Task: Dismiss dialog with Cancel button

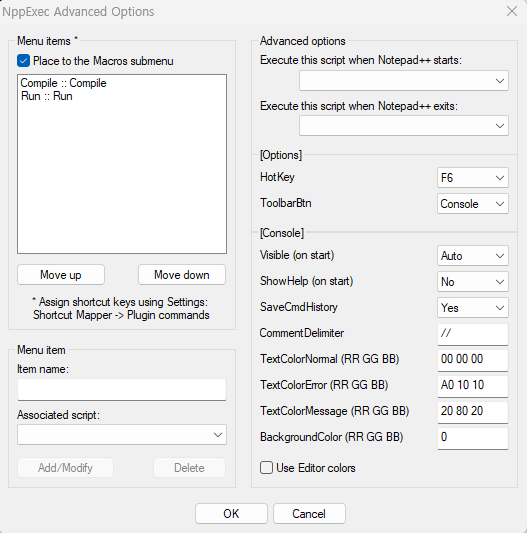Action: (x=309, y=514)
